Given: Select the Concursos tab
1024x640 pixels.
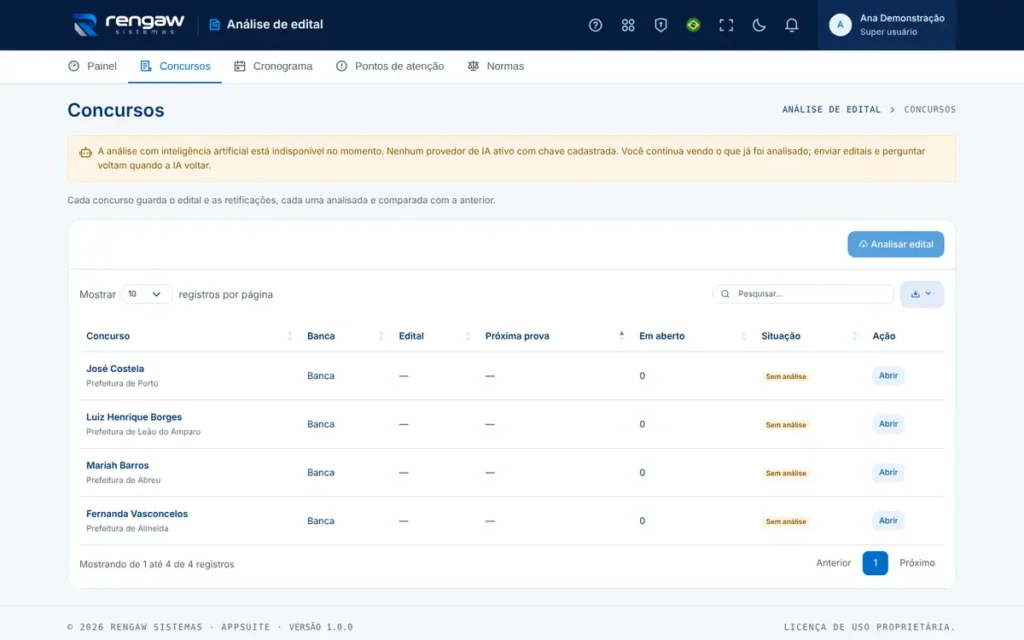Looking at the screenshot, I should 175,66.
